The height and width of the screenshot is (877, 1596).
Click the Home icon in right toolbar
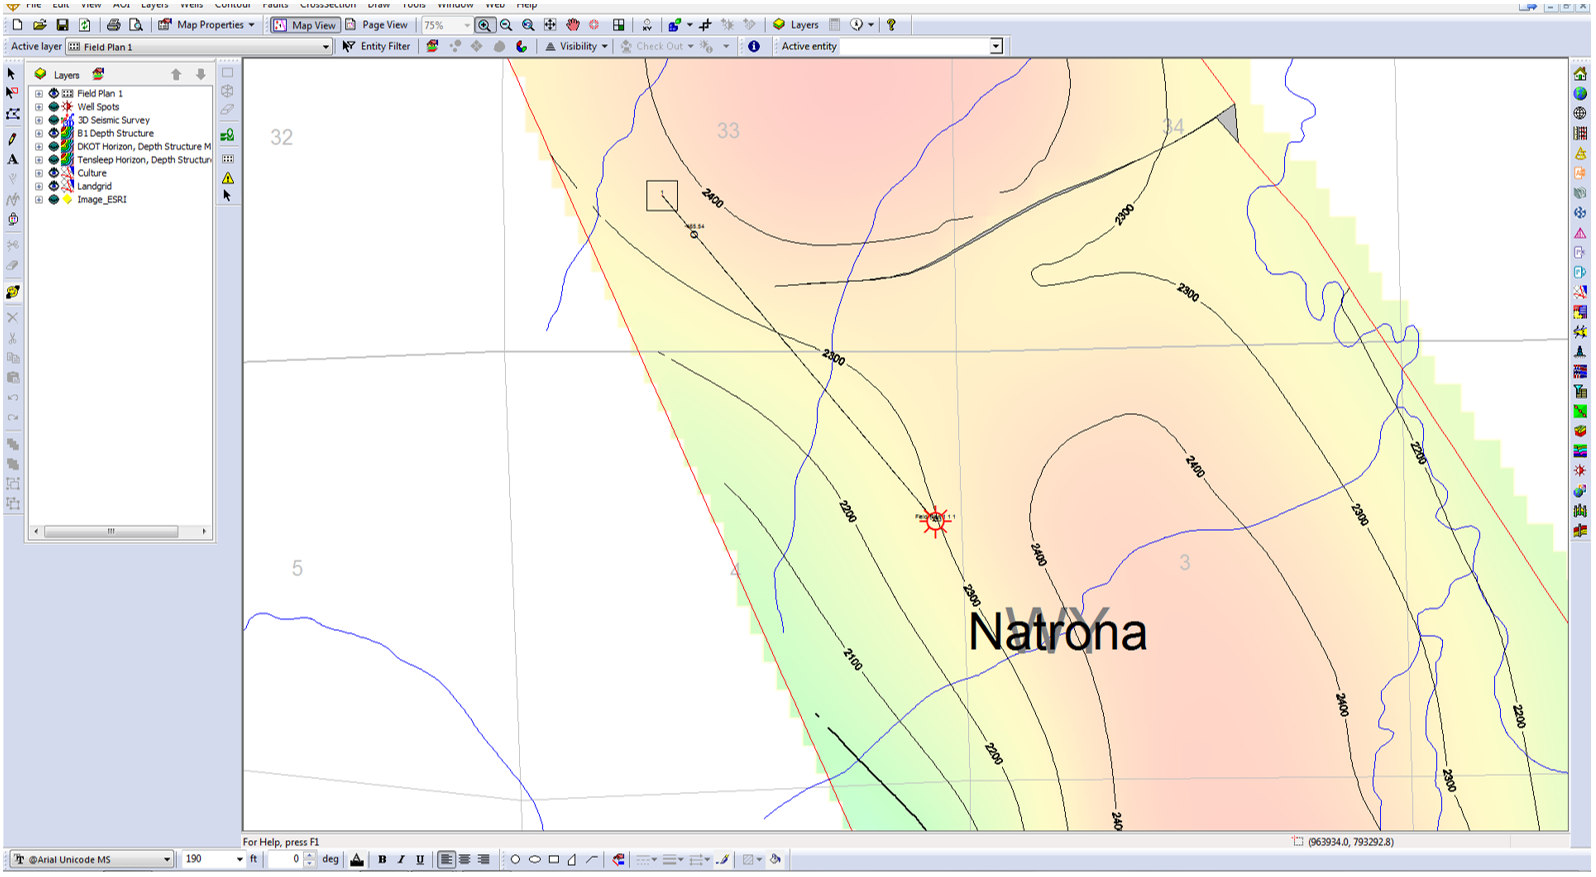[1580, 74]
